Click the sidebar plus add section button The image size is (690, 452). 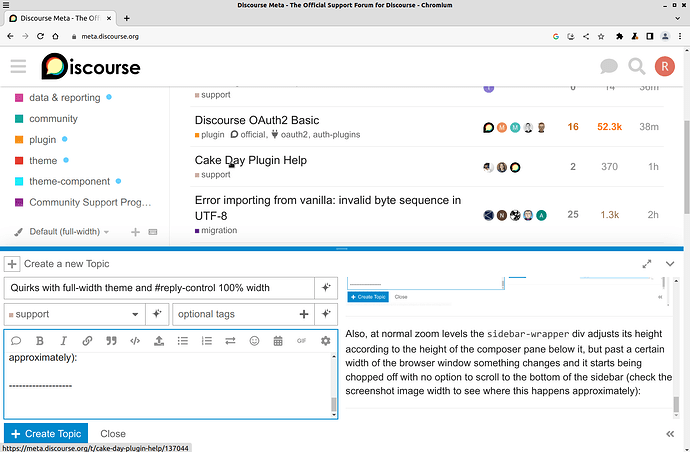135,232
